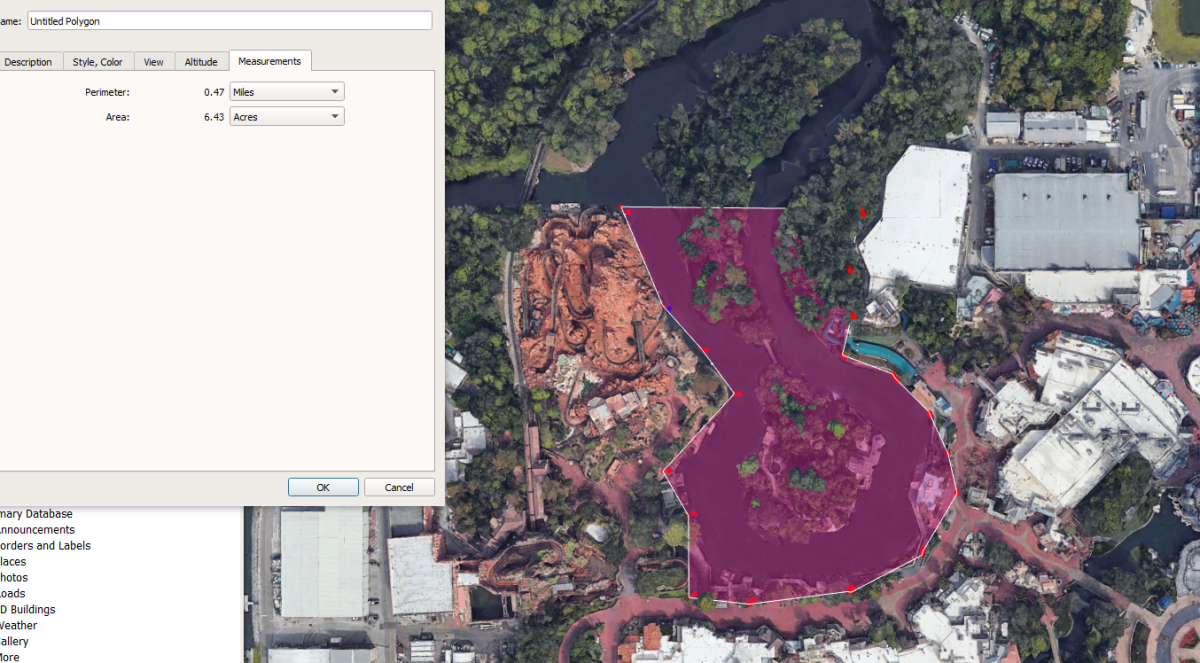The image size is (1200, 663).
Task: Select the Measurements tab
Action: [x=270, y=60]
